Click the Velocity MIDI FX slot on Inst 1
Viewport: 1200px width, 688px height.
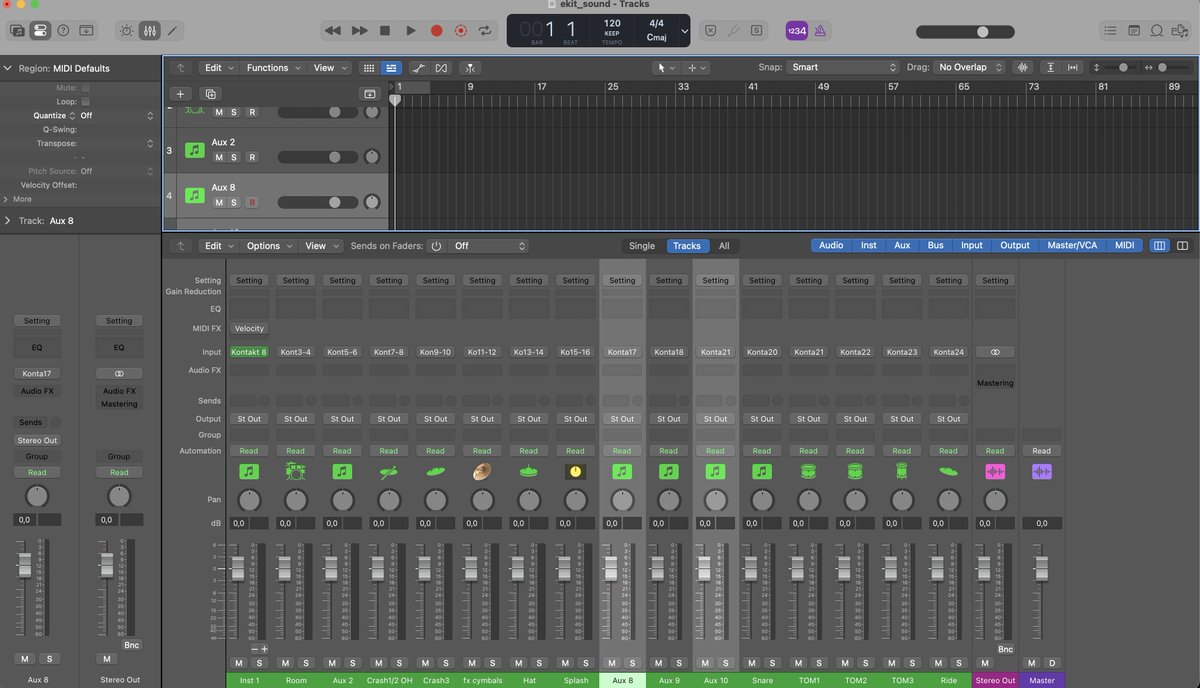tap(249, 328)
